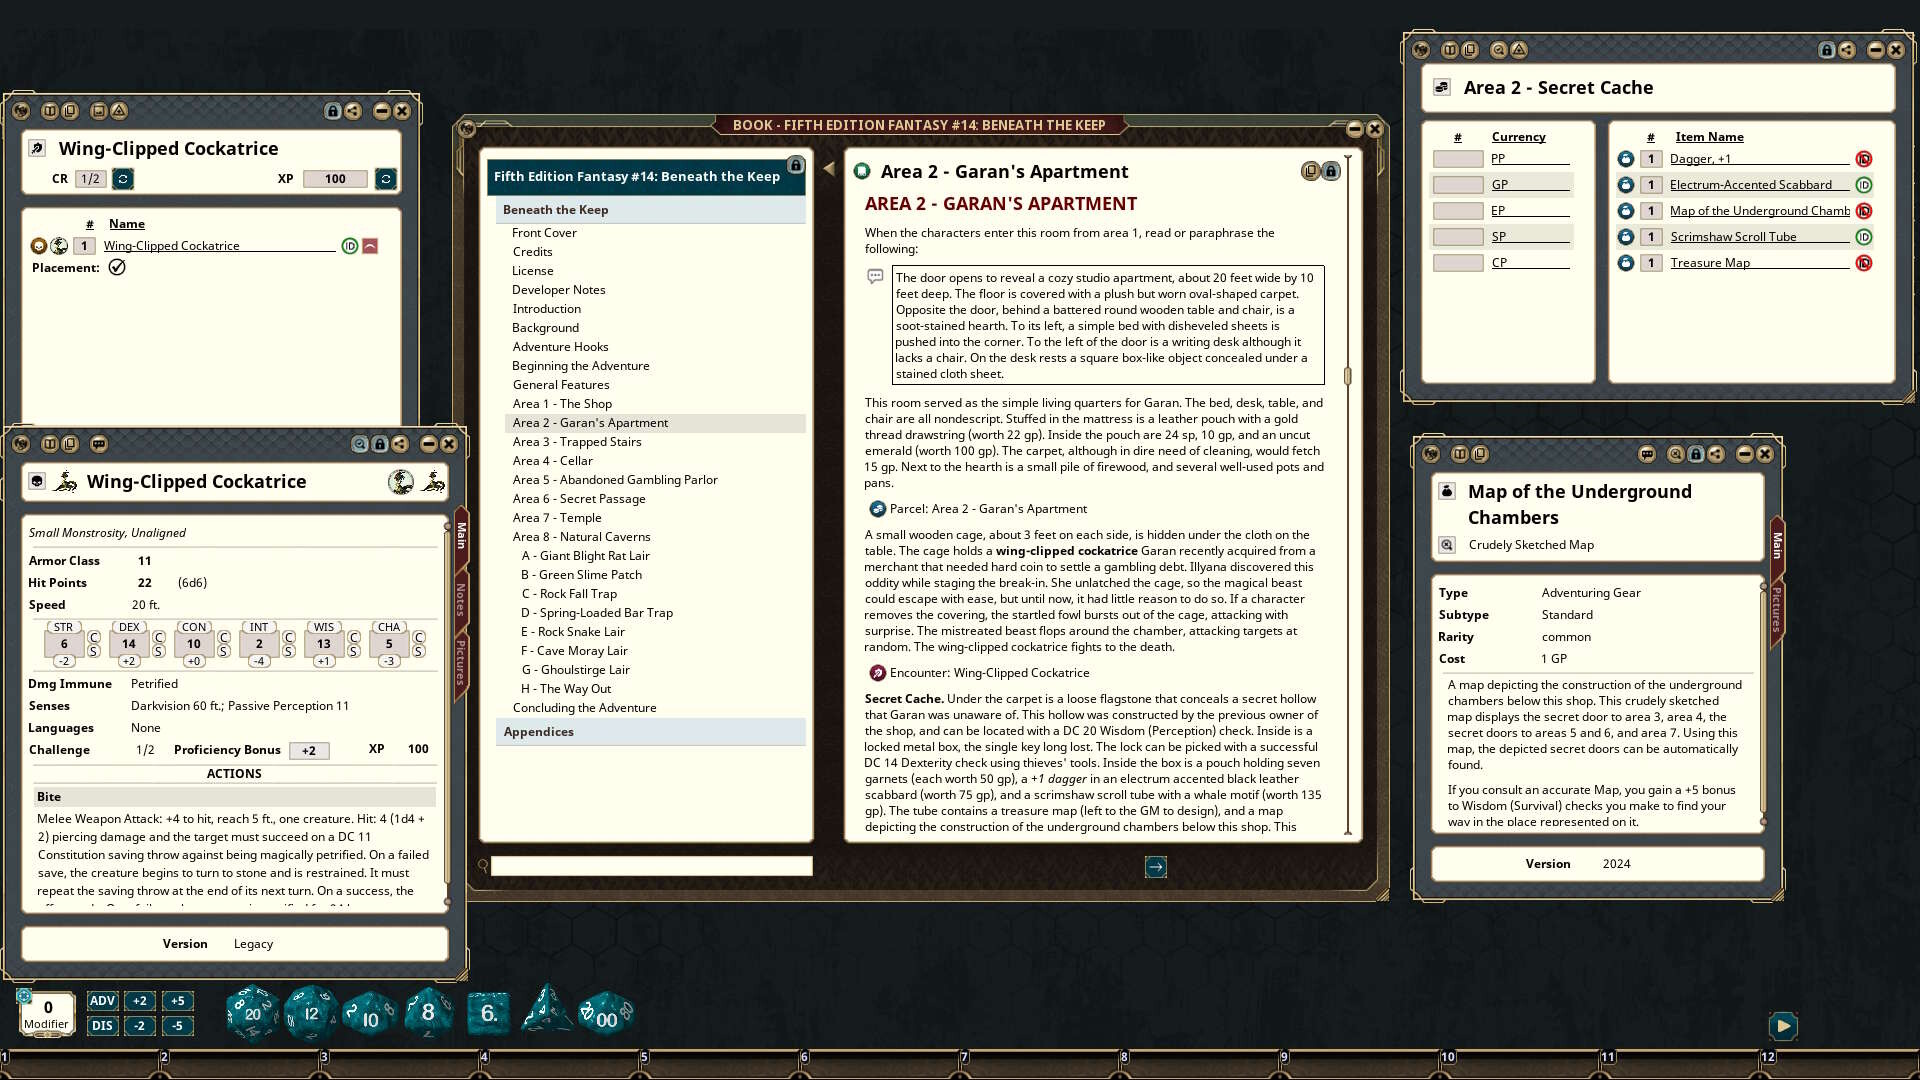Click the round portrait token on the NPC sheet
The height and width of the screenshot is (1080, 1920).
[x=401, y=482]
